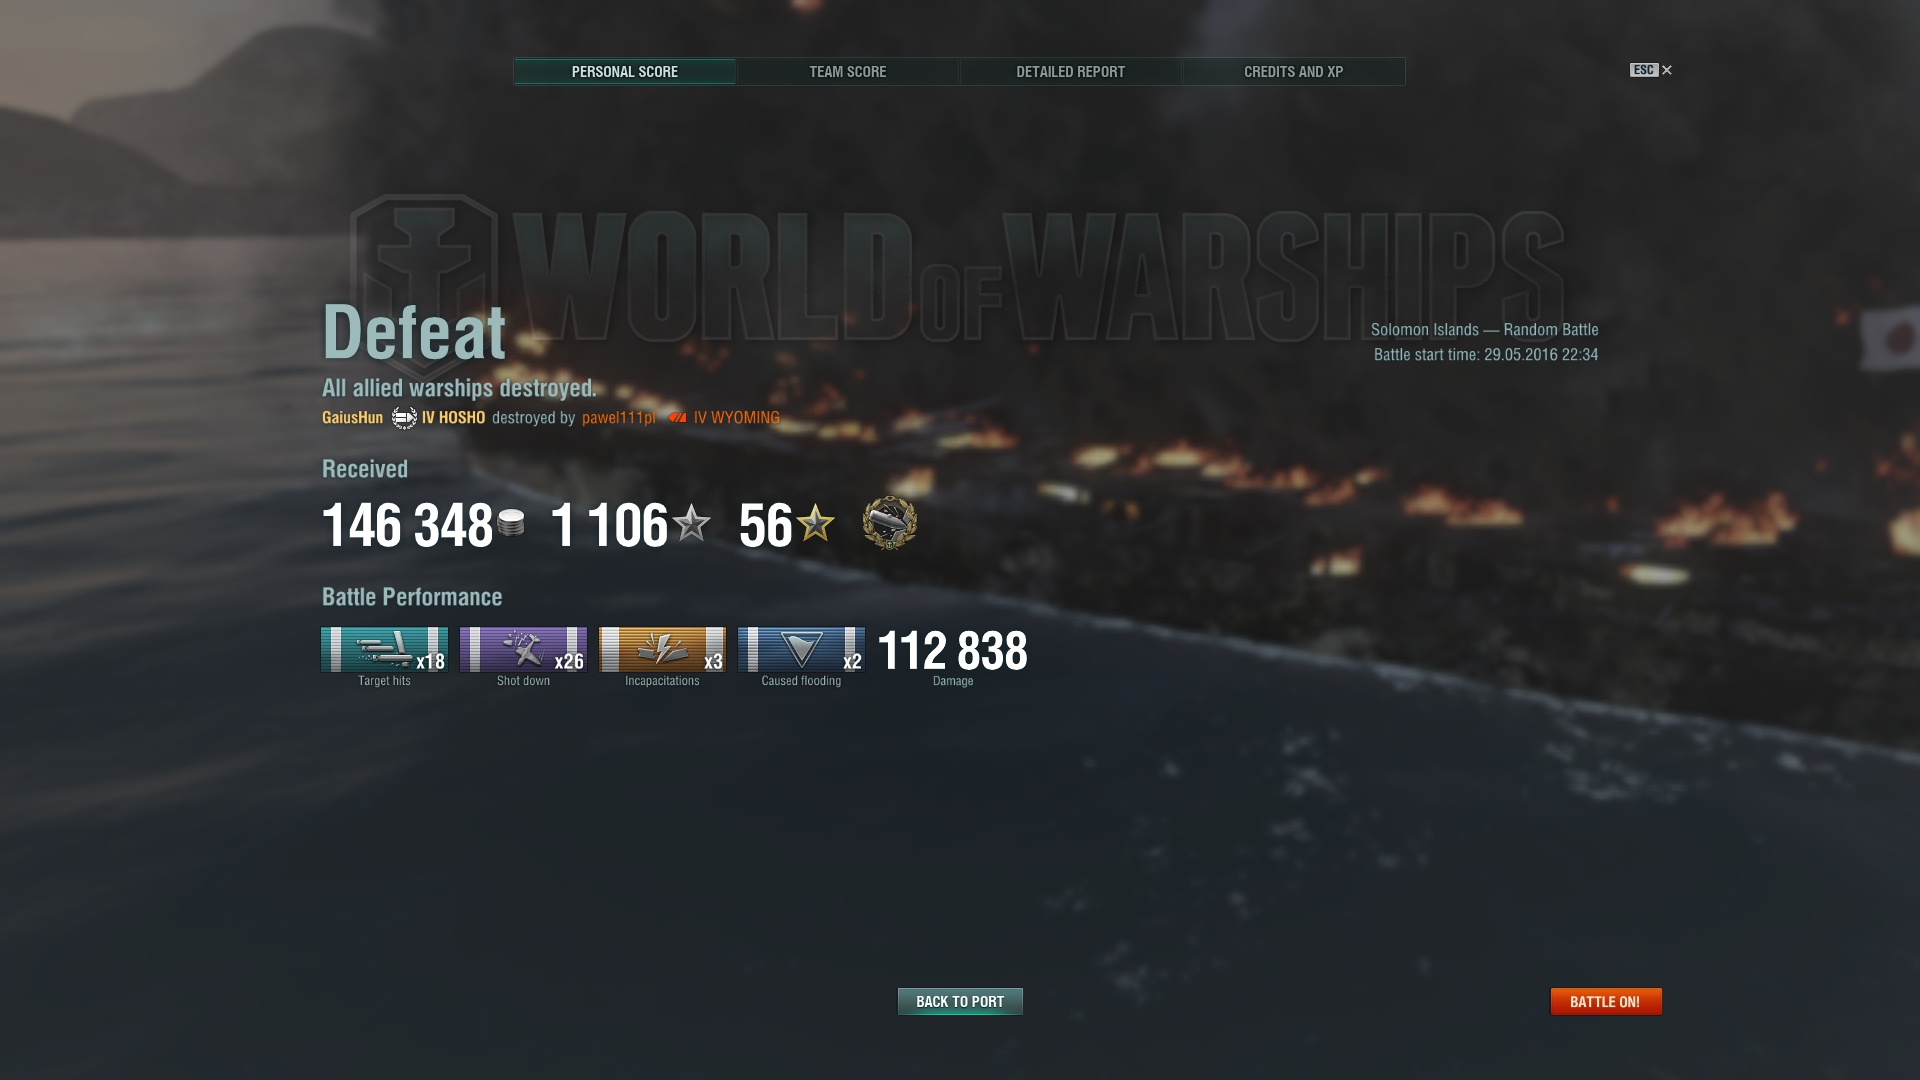Click the Hosho aircraft carrier class icon
Image resolution: width=1920 pixels, height=1080 pixels.
404,418
